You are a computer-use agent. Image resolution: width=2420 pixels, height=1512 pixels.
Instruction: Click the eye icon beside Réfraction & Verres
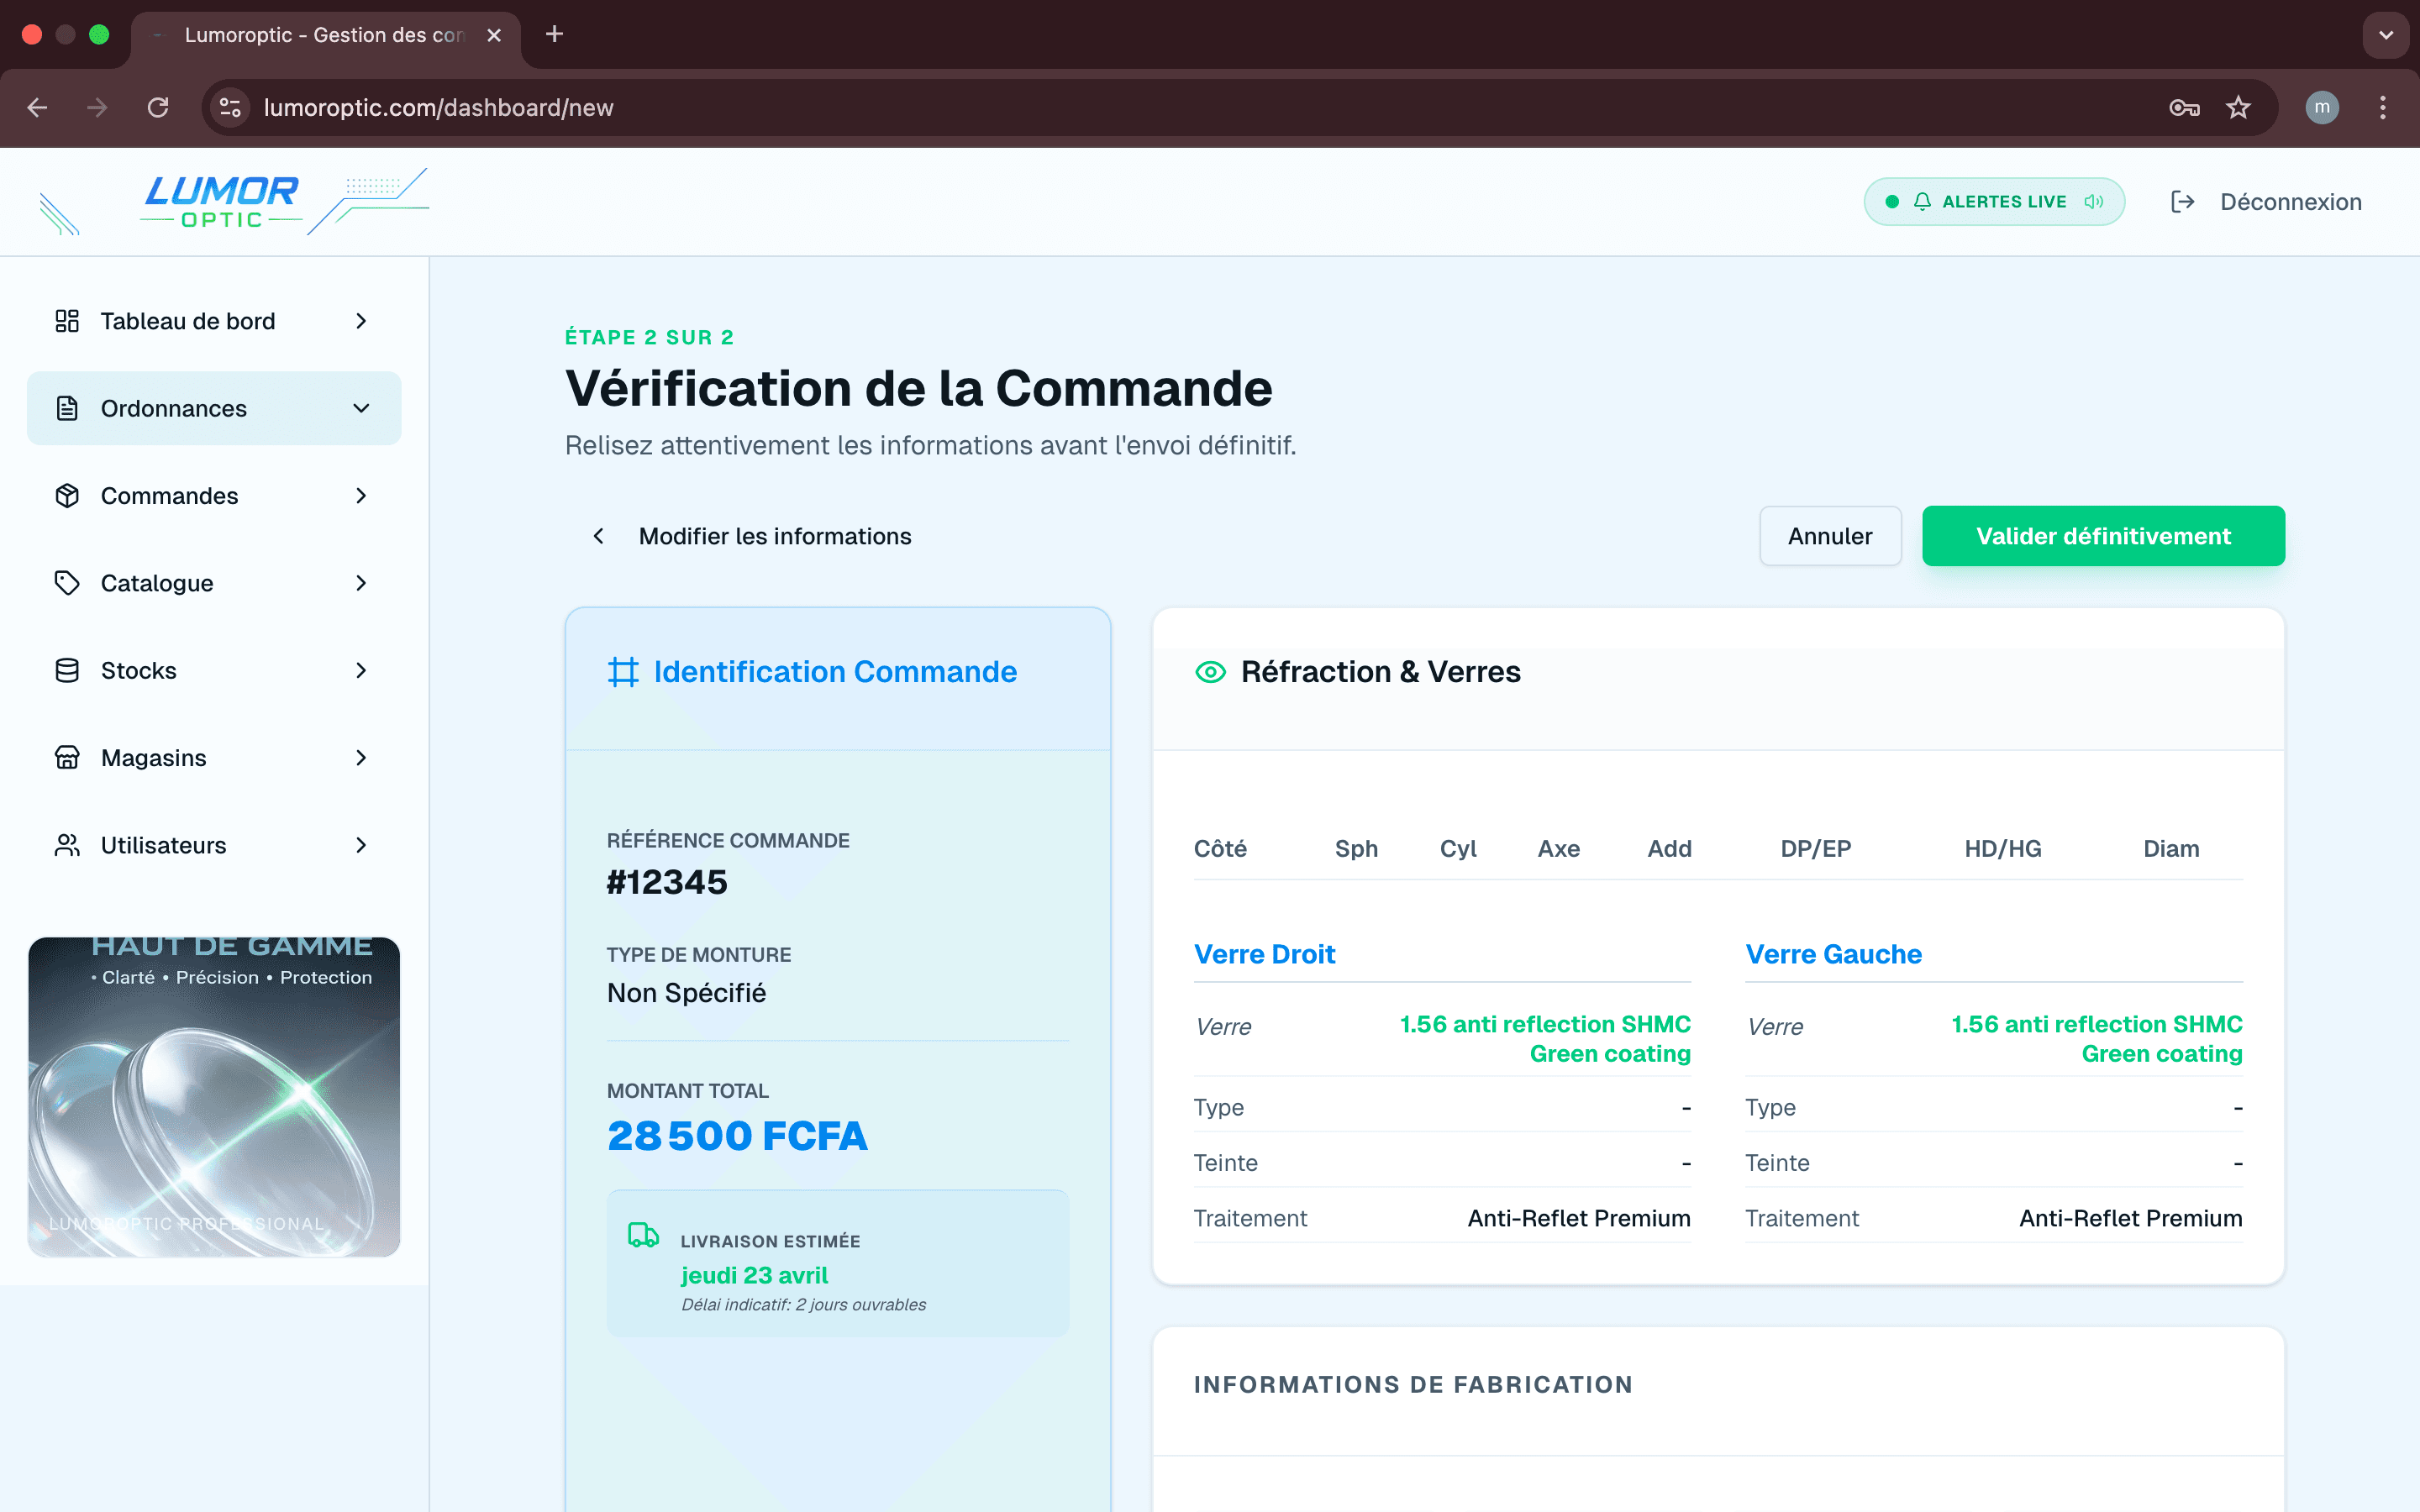coord(1210,672)
